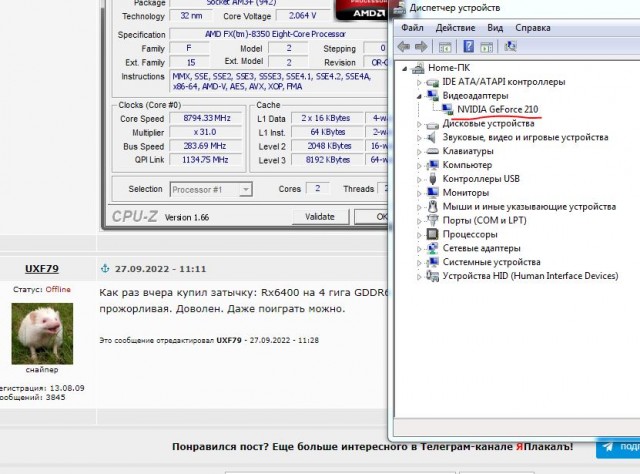
Task: Click the anchor permalink icon beside post date
Action: pyautogui.click(x=105, y=269)
